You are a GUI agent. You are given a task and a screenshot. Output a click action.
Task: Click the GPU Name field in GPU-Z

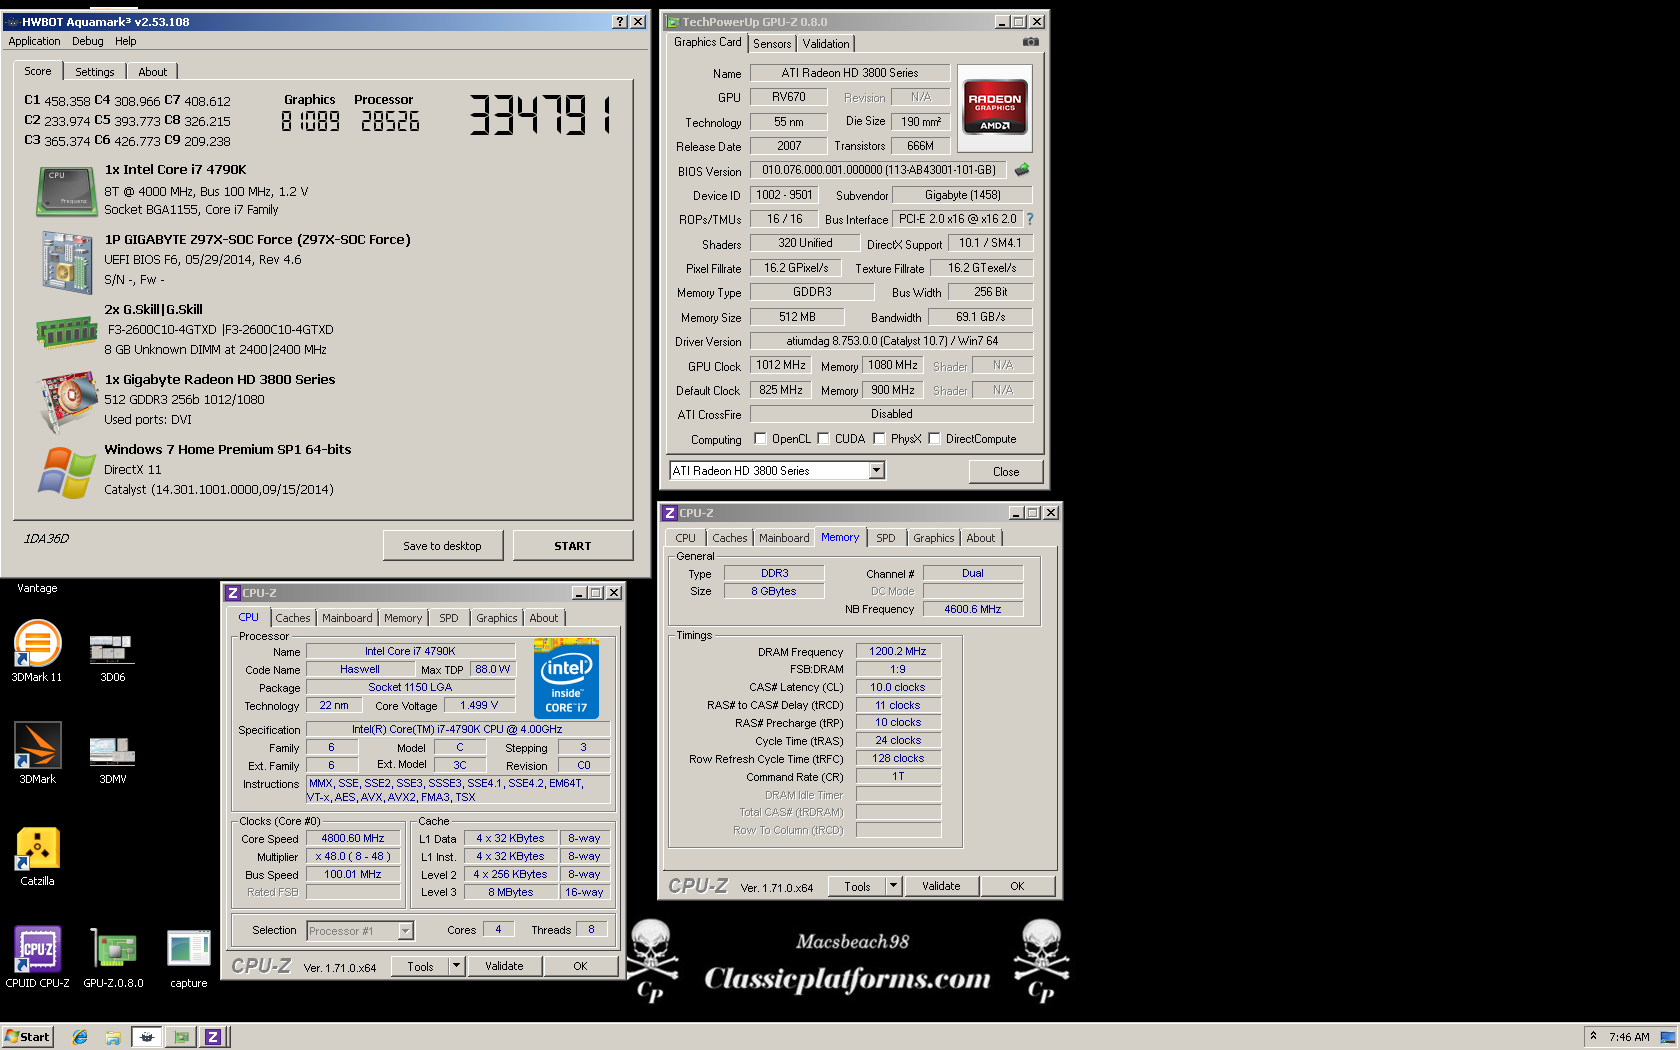(x=849, y=73)
